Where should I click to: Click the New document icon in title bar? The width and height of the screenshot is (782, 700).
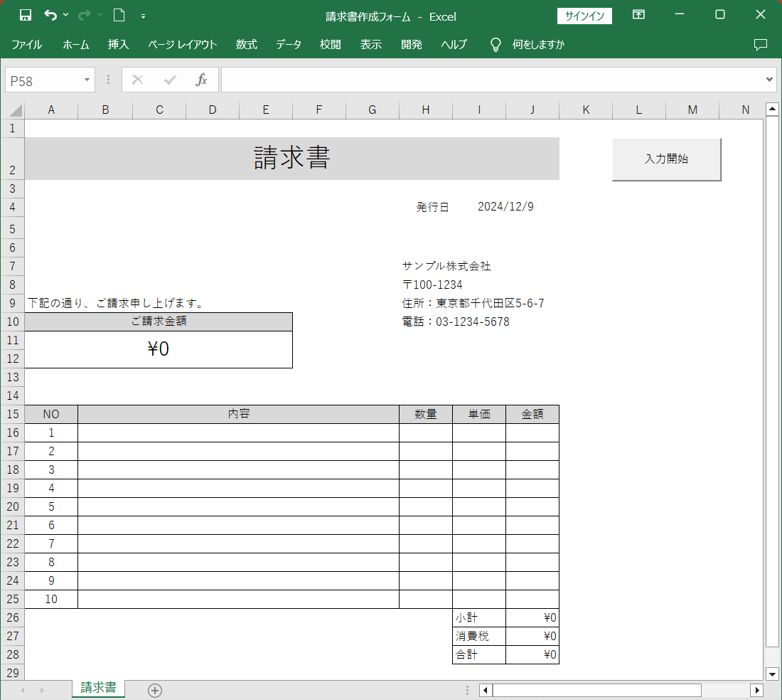point(119,15)
